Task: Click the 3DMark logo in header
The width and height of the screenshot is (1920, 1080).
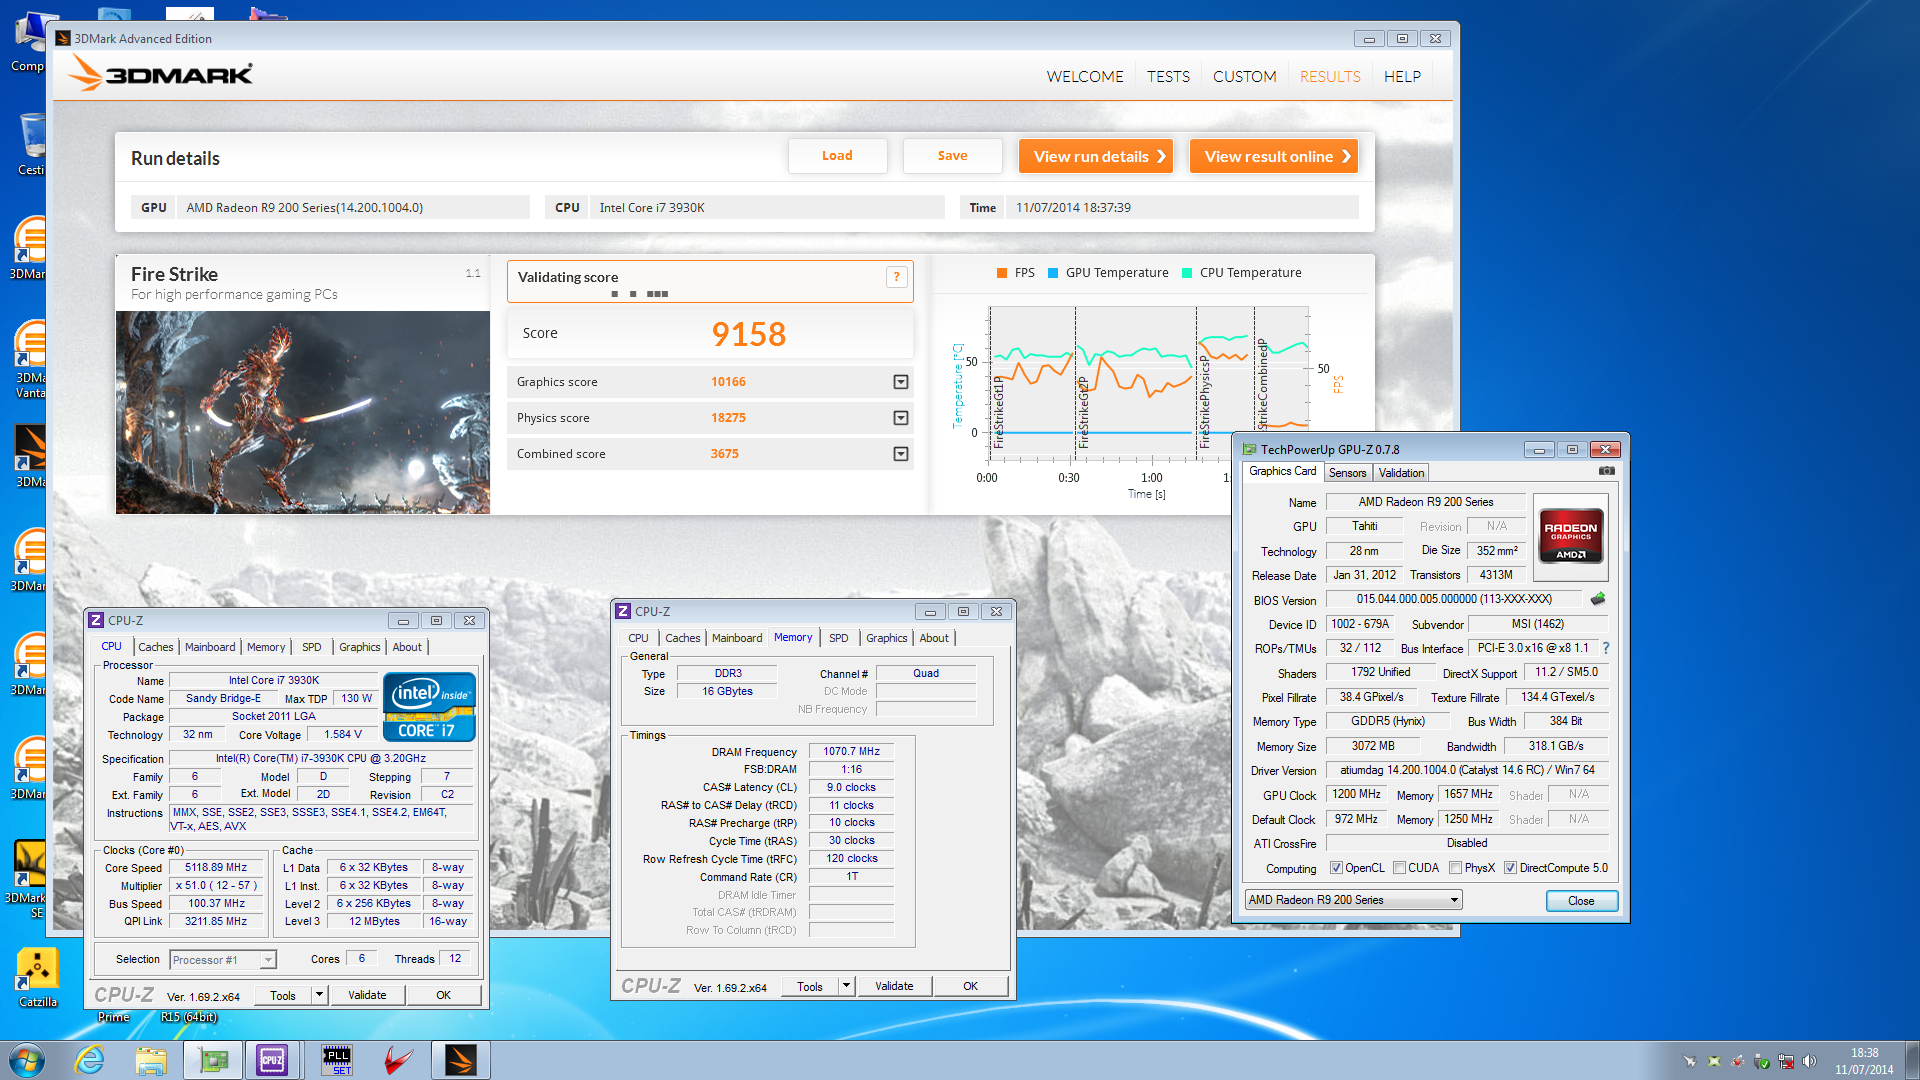Action: click(160, 74)
